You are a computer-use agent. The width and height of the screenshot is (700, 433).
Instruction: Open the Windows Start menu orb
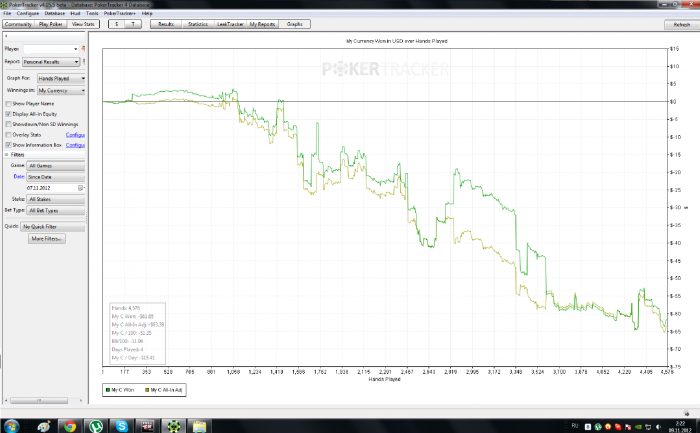(11, 426)
